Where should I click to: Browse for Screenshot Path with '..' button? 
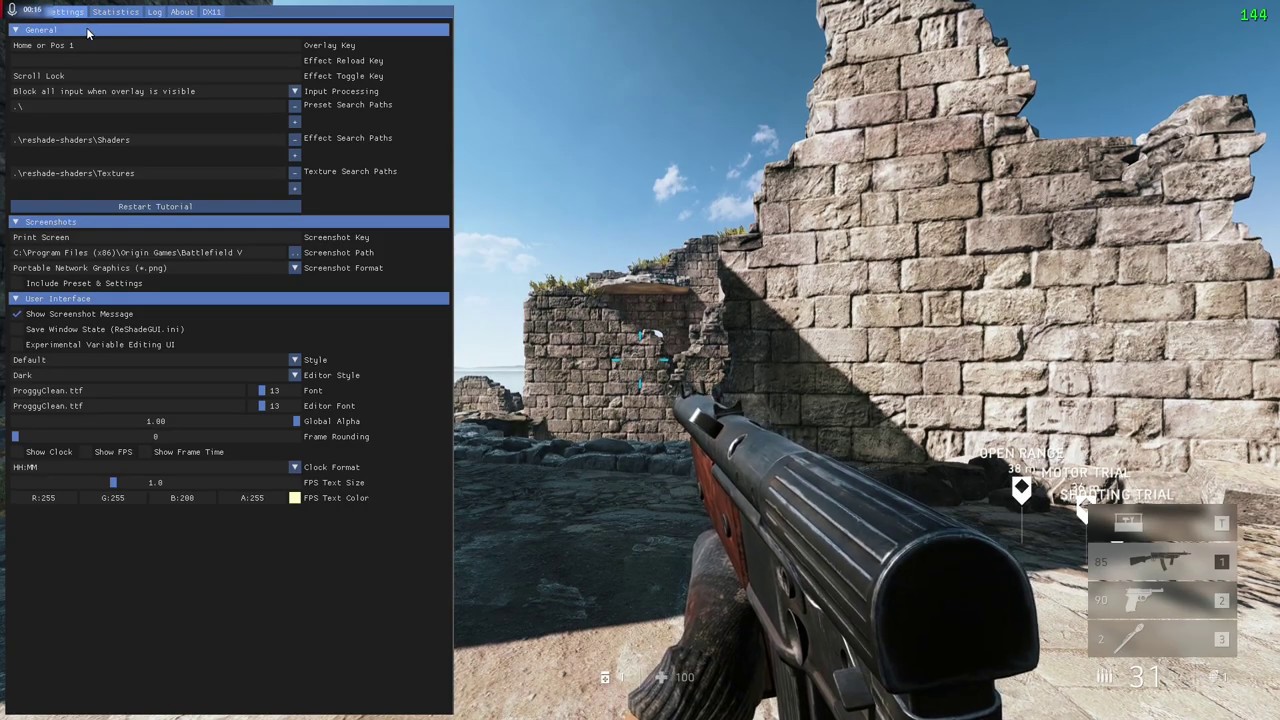coord(294,253)
